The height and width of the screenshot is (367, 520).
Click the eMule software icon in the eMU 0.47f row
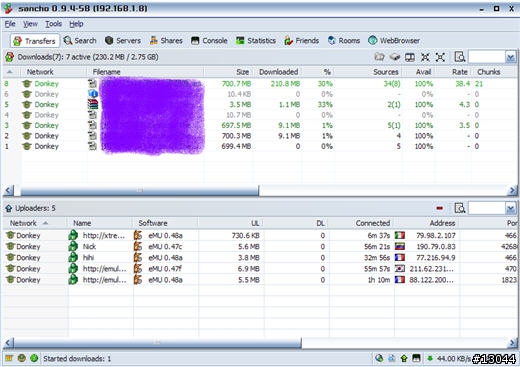(138, 269)
